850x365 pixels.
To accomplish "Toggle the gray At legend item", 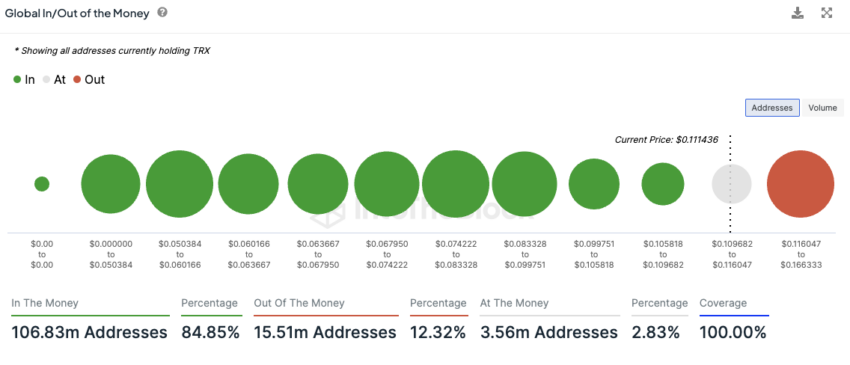I will (54, 80).
